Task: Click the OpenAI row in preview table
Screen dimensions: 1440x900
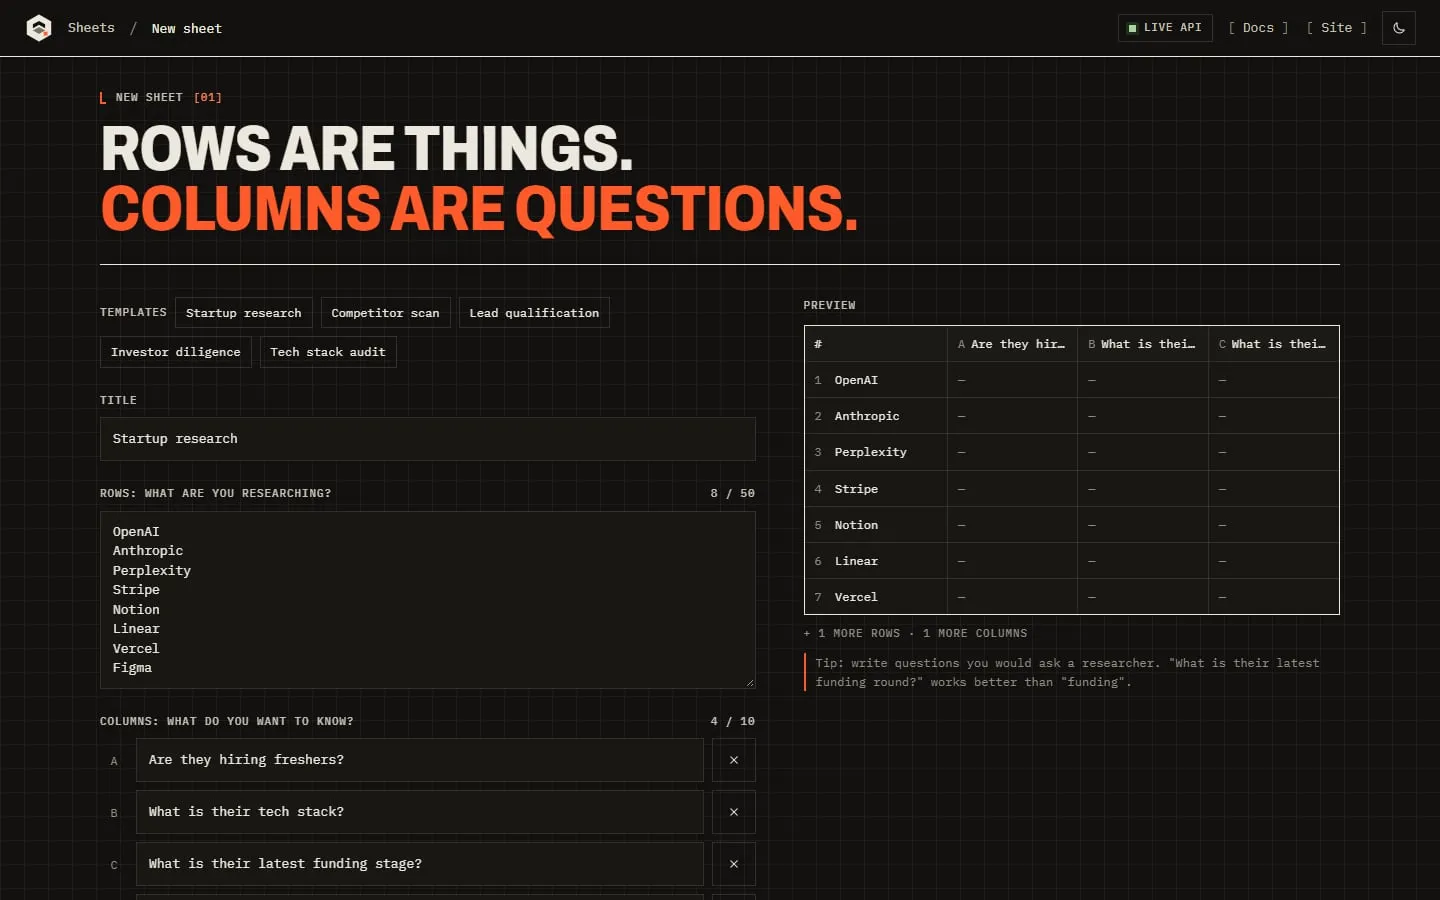Action: [x=1072, y=380]
